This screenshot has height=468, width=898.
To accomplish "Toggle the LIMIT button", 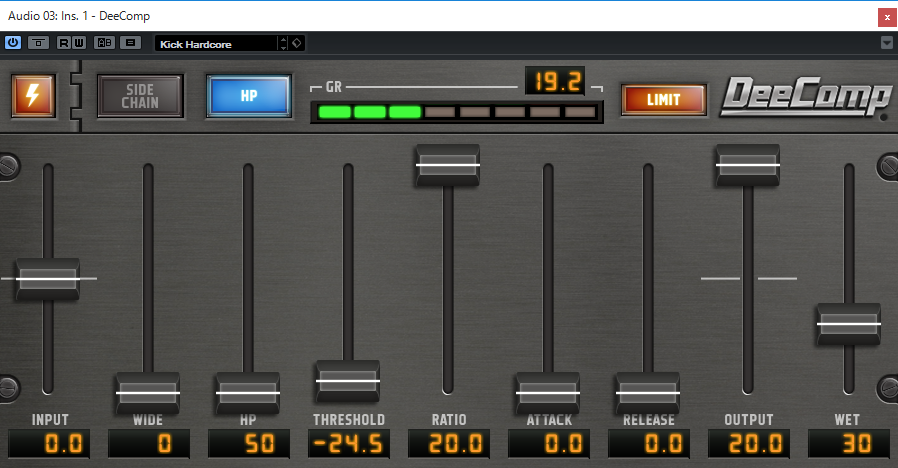I will coord(664,100).
